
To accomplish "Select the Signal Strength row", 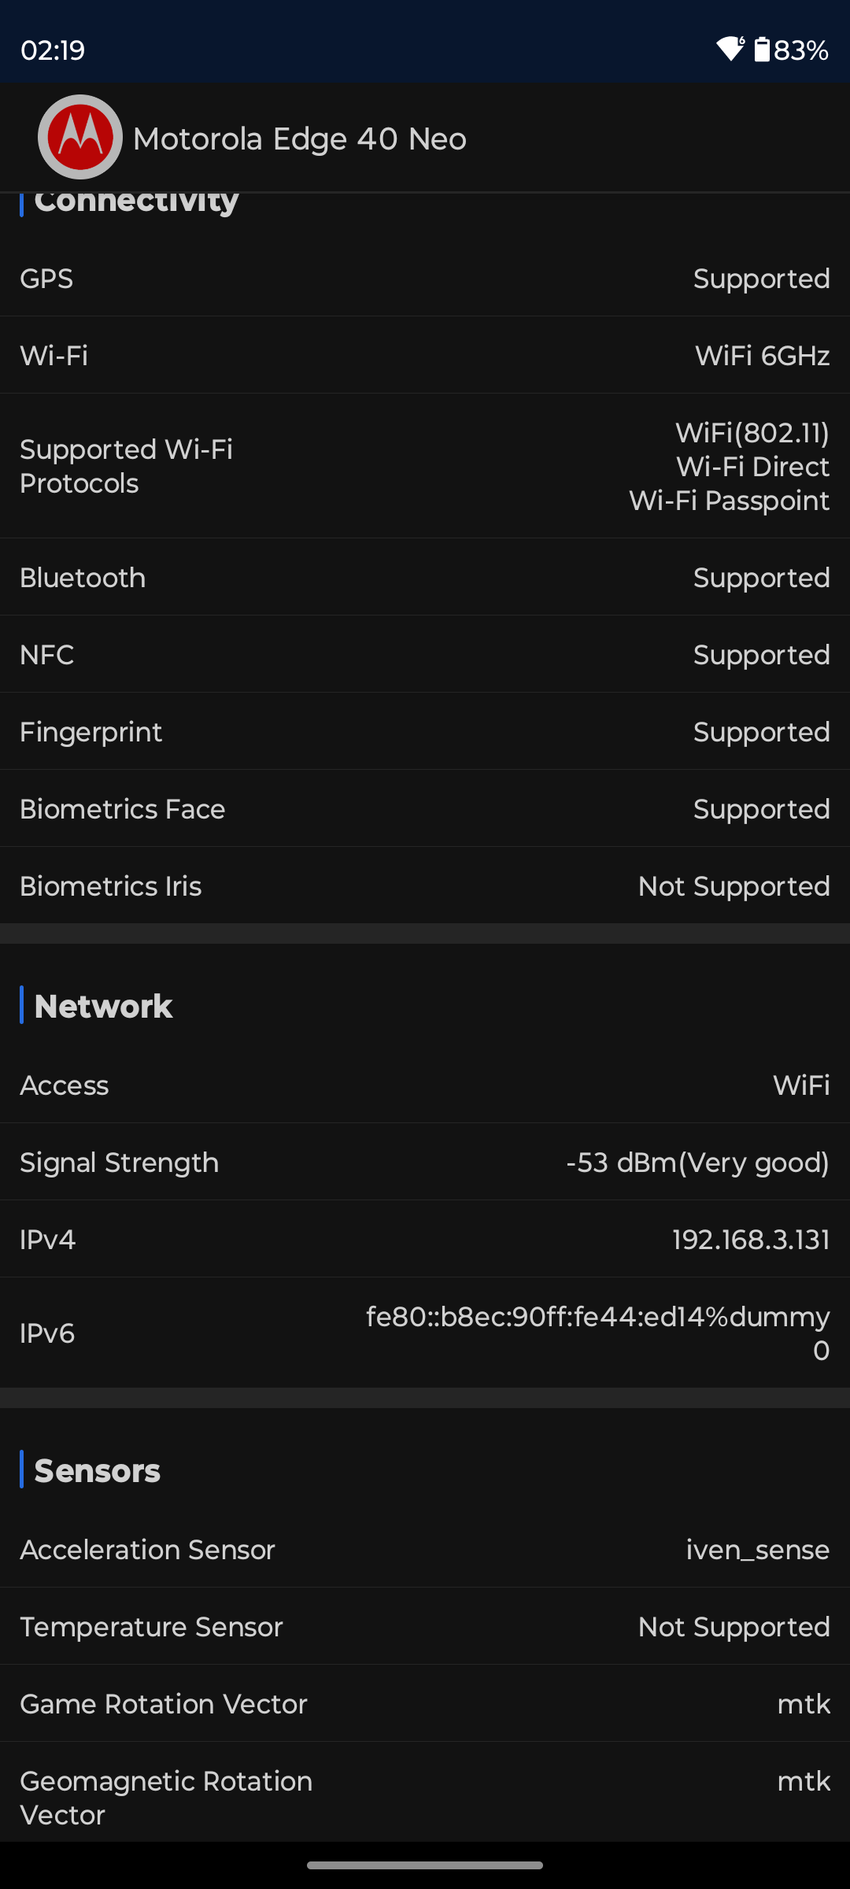I will pyautogui.click(x=425, y=1162).
